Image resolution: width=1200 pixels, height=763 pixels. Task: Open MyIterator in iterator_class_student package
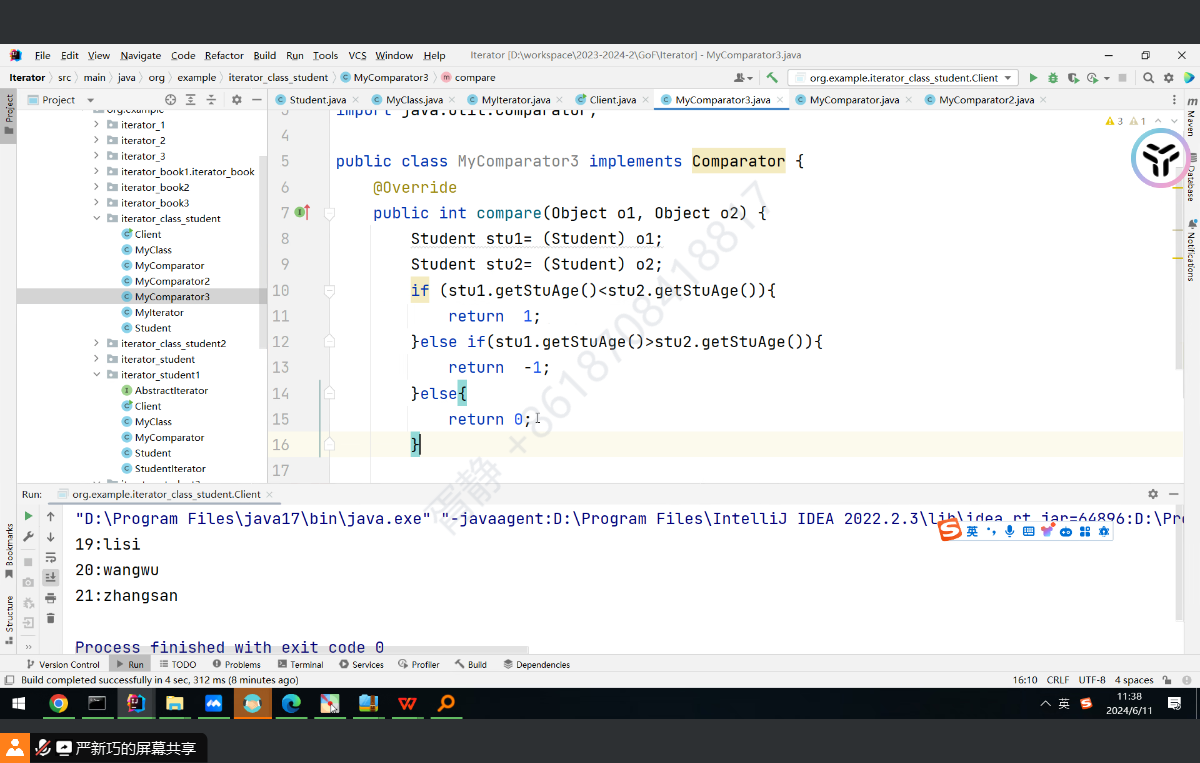pyautogui.click(x=159, y=312)
